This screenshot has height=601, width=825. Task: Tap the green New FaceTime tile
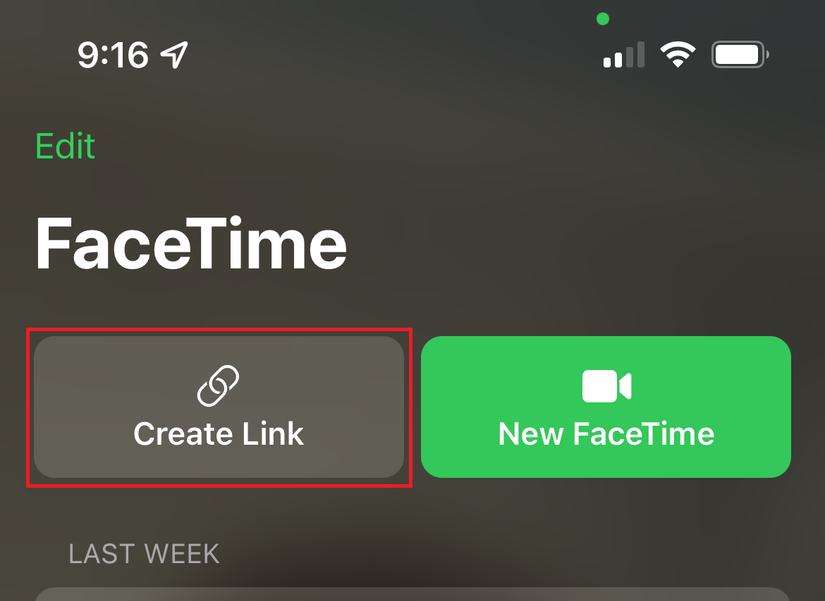pyautogui.click(x=605, y=406)
